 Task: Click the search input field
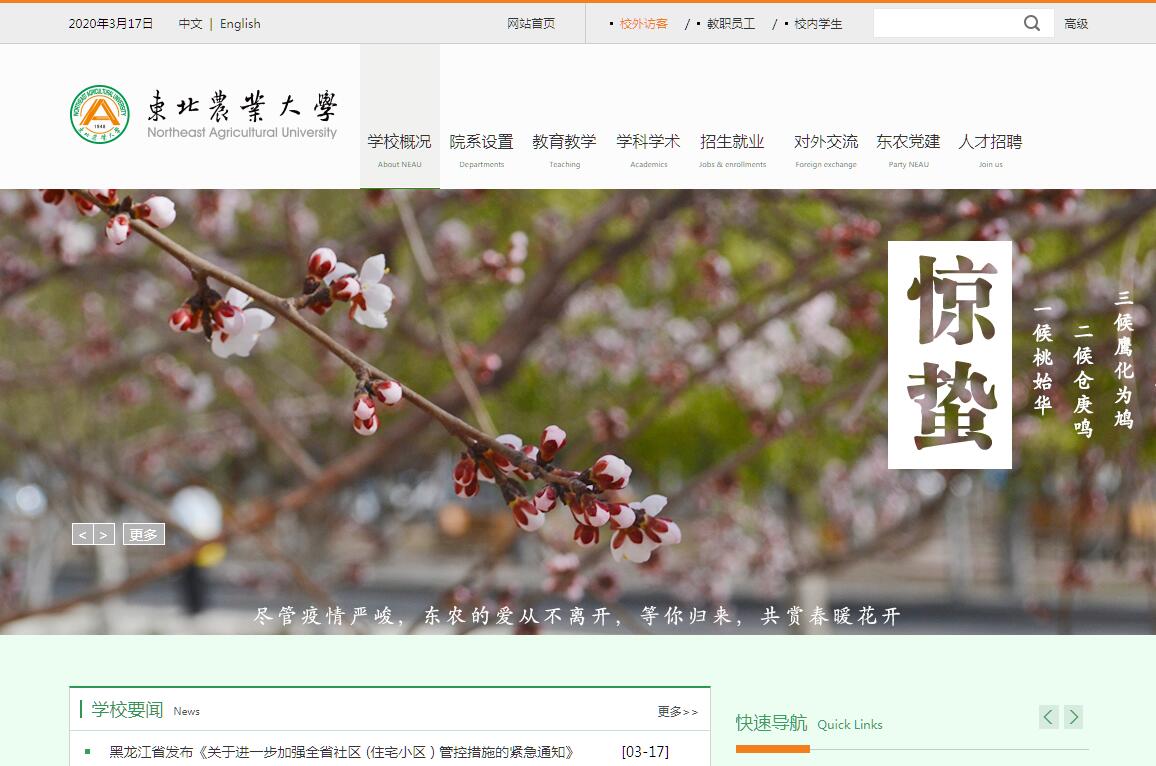pos(945,23)
